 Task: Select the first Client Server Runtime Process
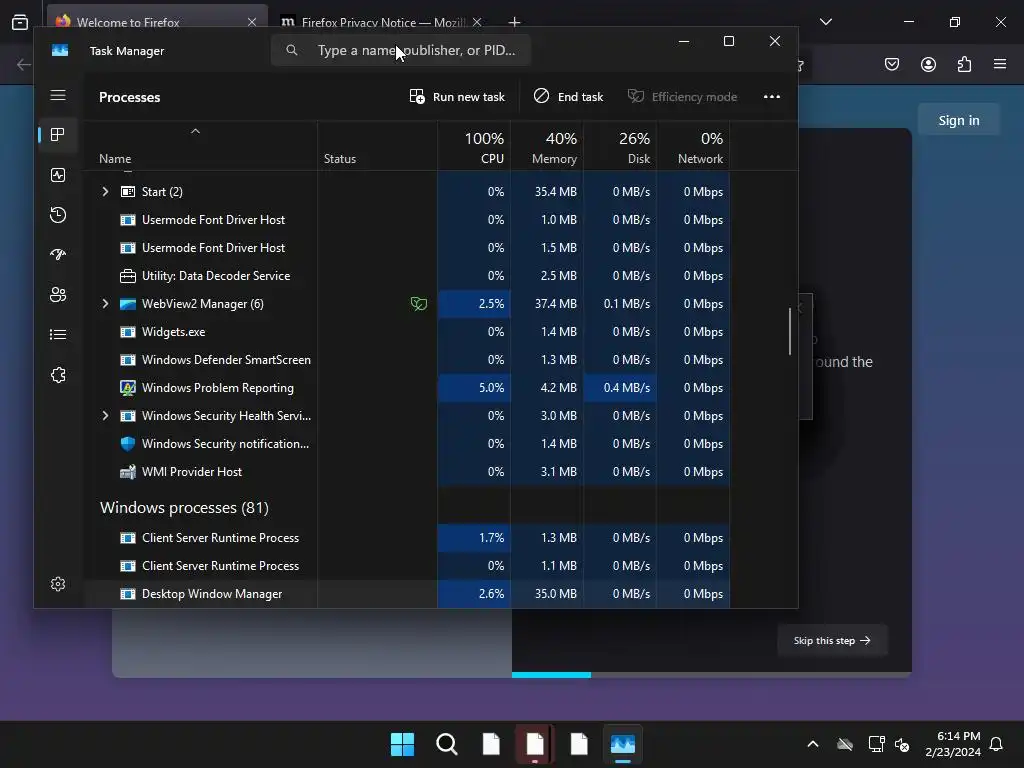[406, 537]
